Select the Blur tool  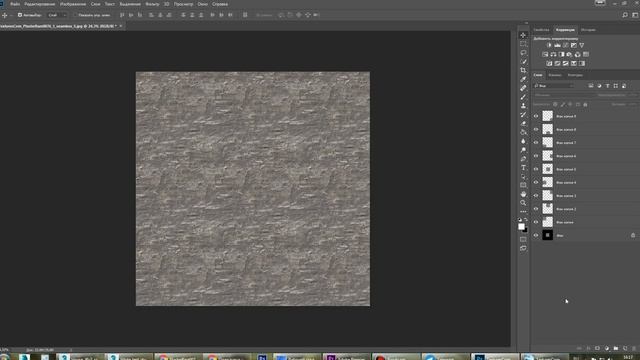point(523,141)
